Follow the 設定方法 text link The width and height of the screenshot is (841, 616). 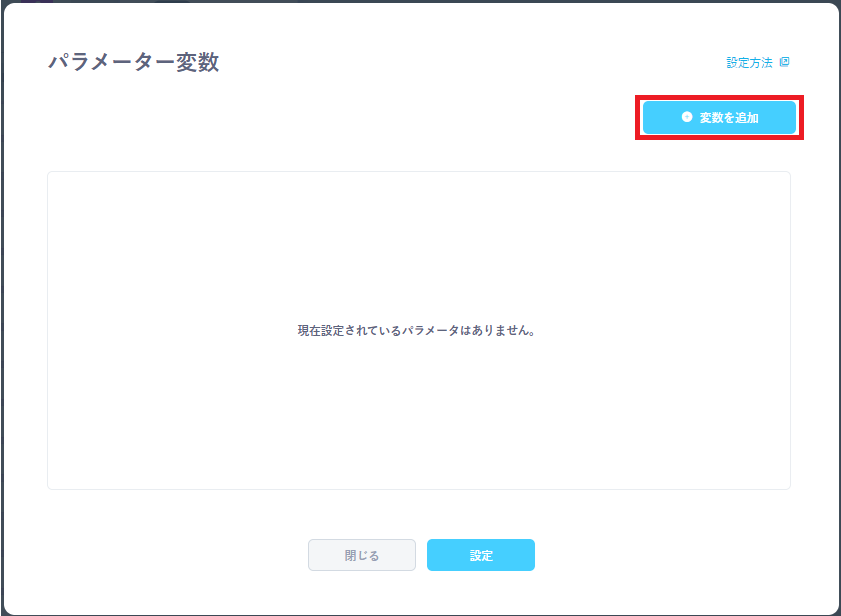[749, 62]
